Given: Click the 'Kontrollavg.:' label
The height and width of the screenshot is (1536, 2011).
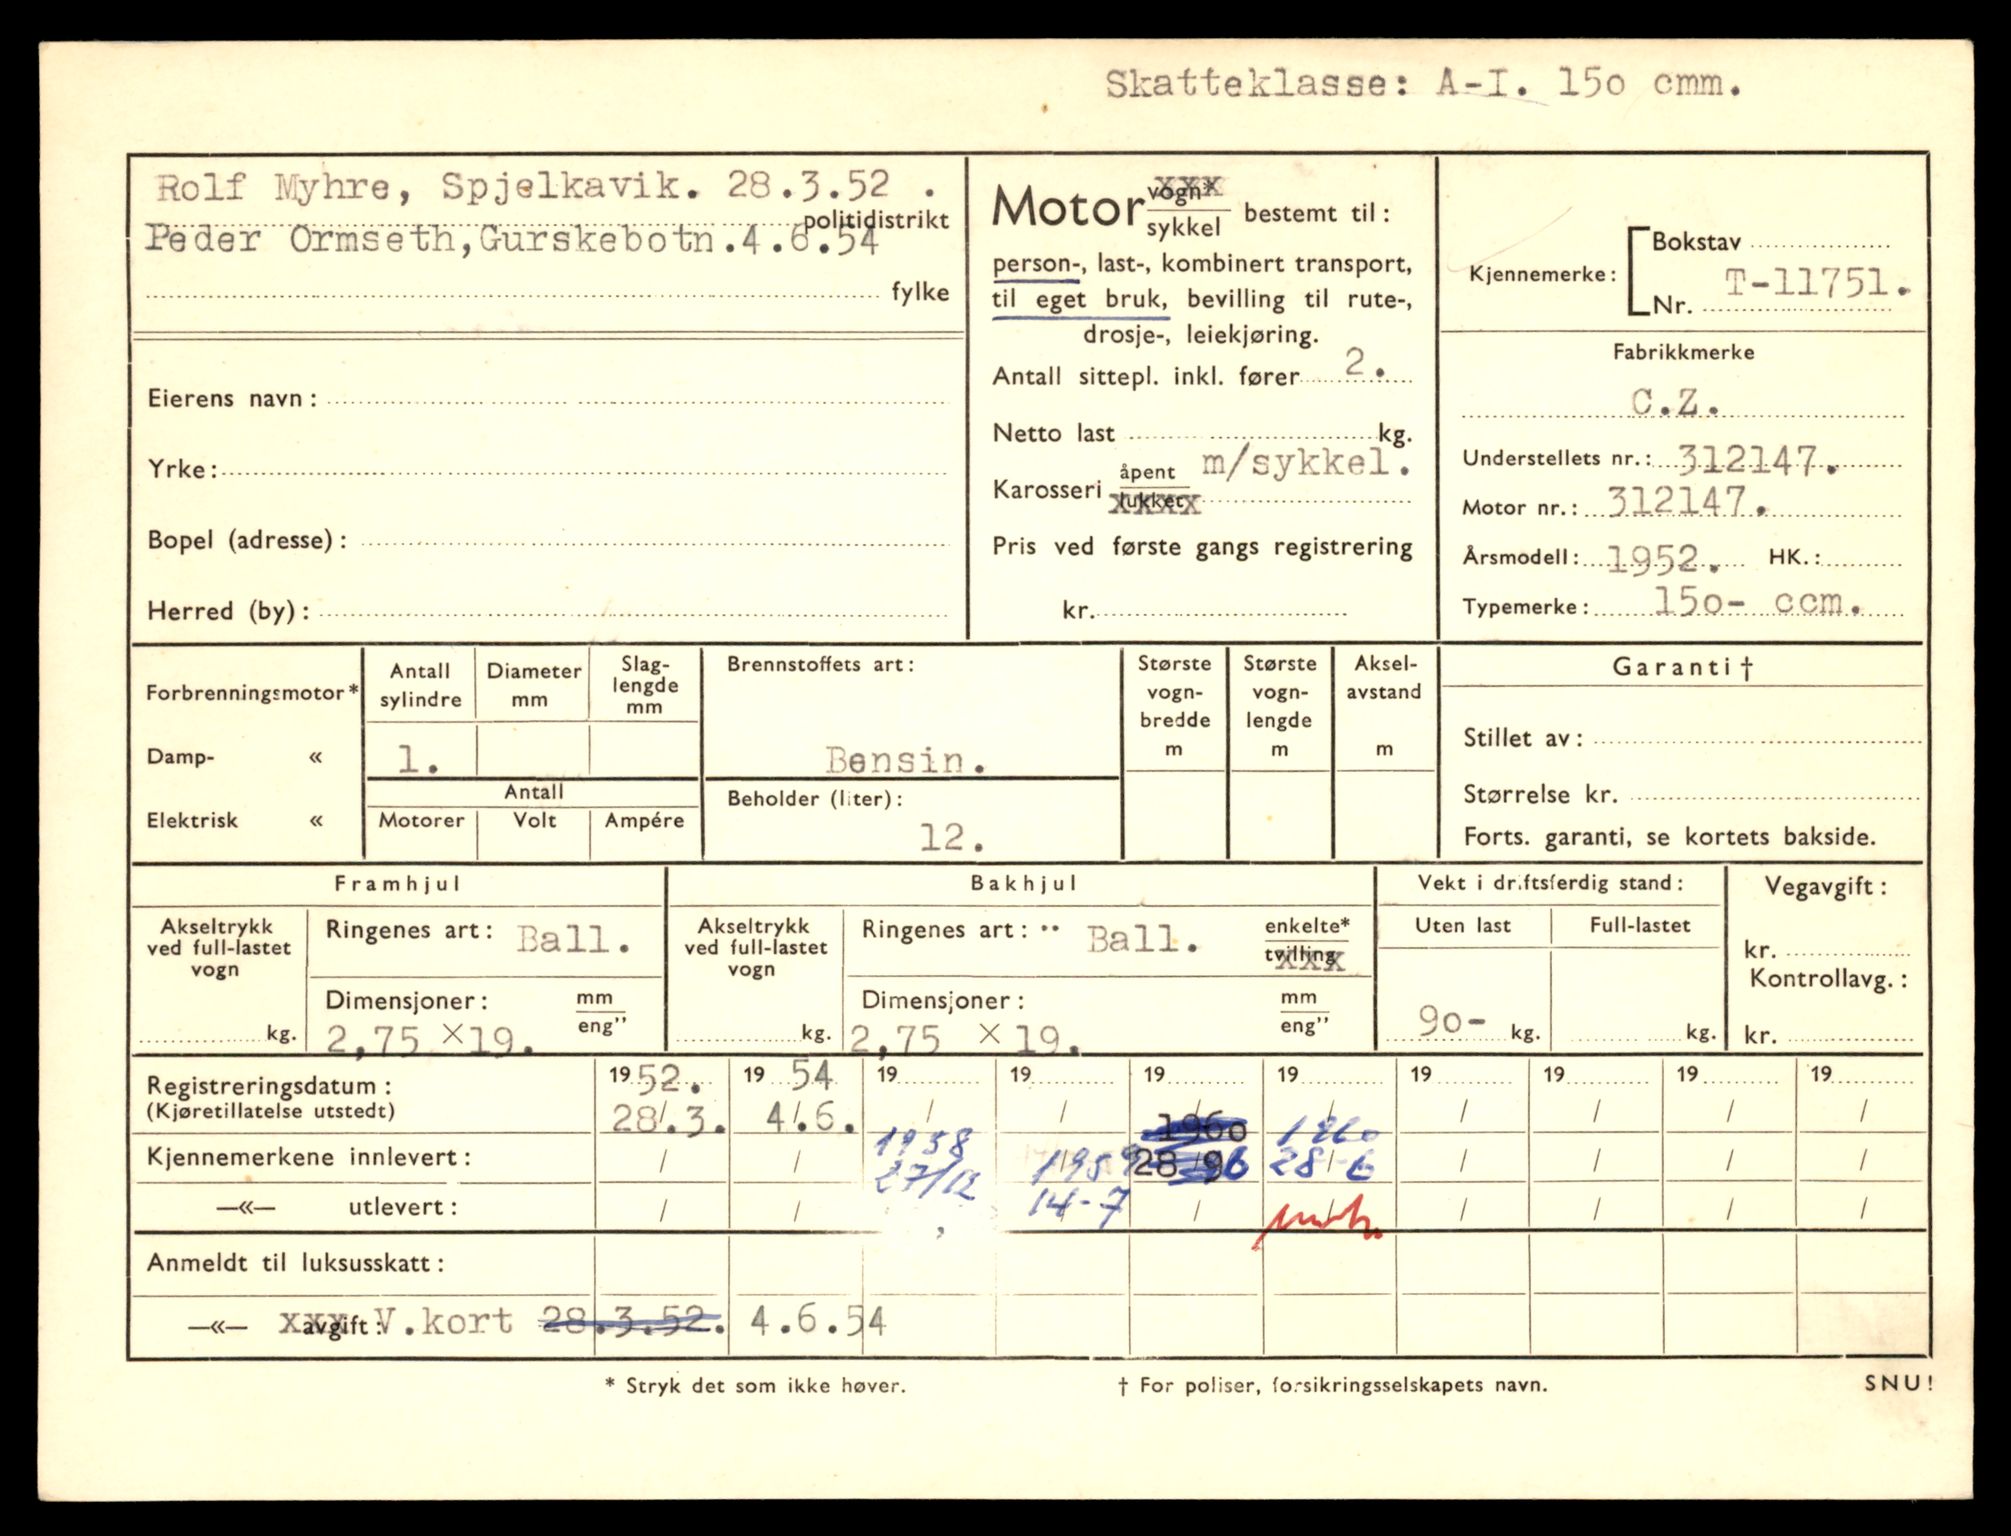Looking at the screenshot, I should (1829, 980).
